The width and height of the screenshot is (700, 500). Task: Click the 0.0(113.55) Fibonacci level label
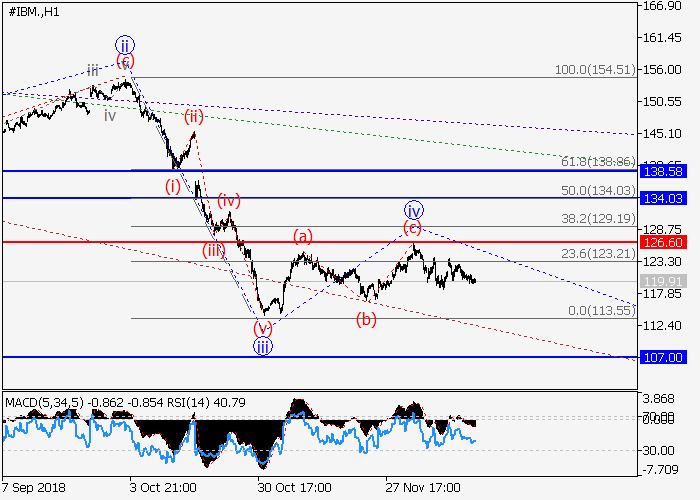click(603, 311)
